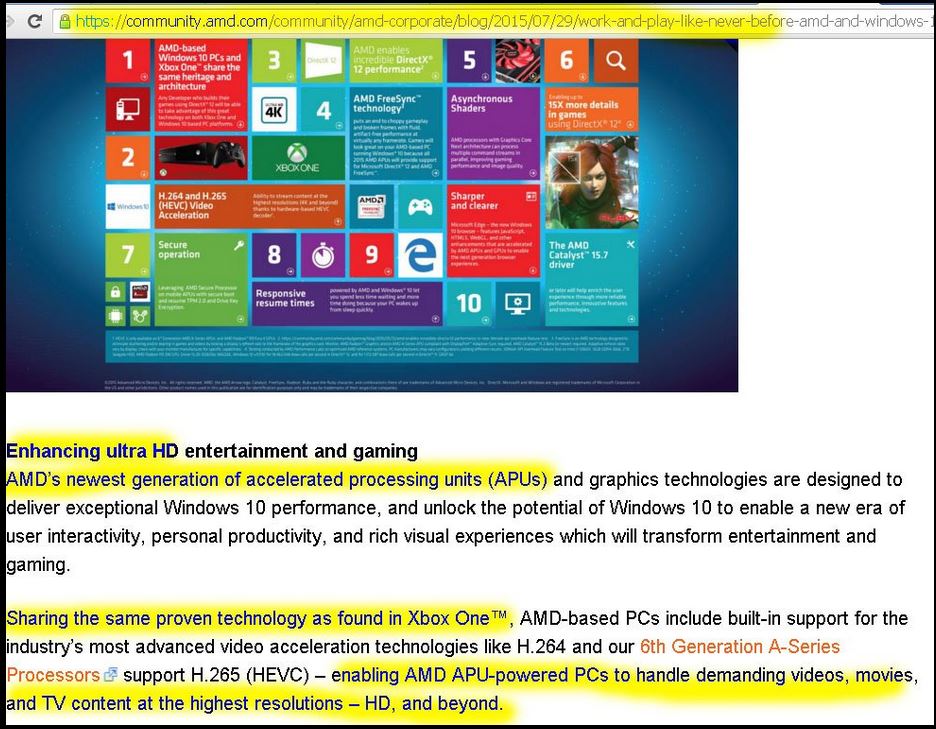Click the Ultra HD 4K icon tile
The image size is (936, 729).
[274, 110]
